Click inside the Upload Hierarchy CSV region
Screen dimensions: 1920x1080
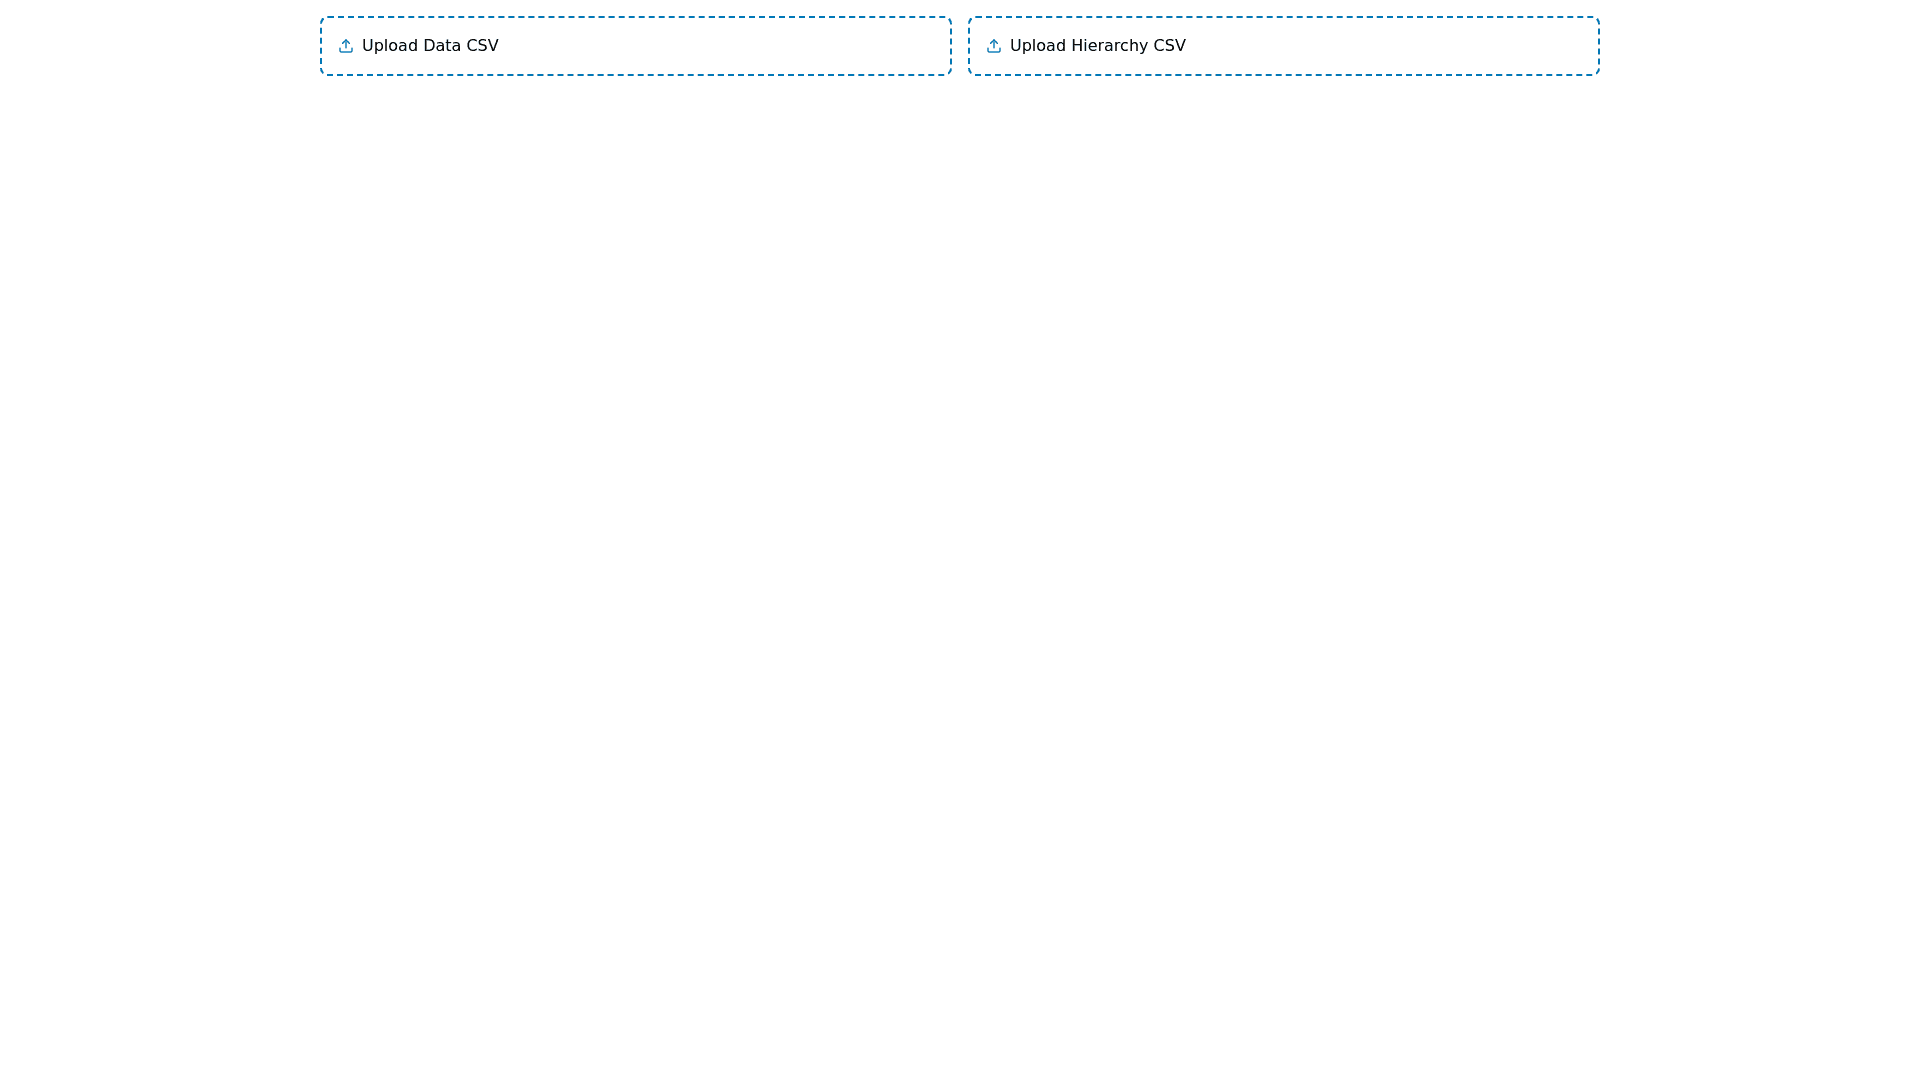(1283, 46)
